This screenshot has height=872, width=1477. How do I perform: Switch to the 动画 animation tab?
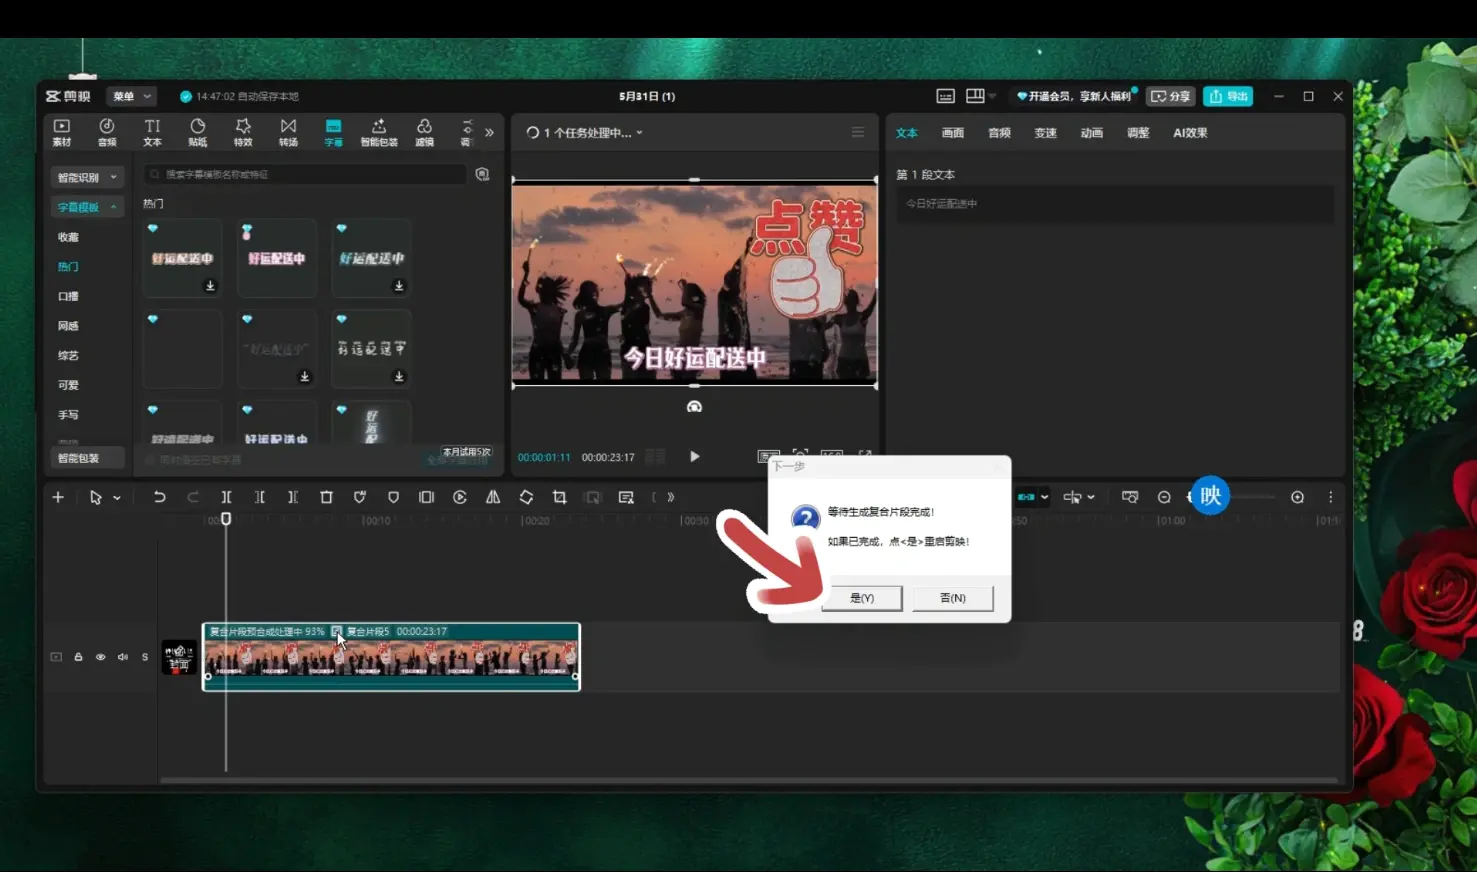[x=1092, y=132]
